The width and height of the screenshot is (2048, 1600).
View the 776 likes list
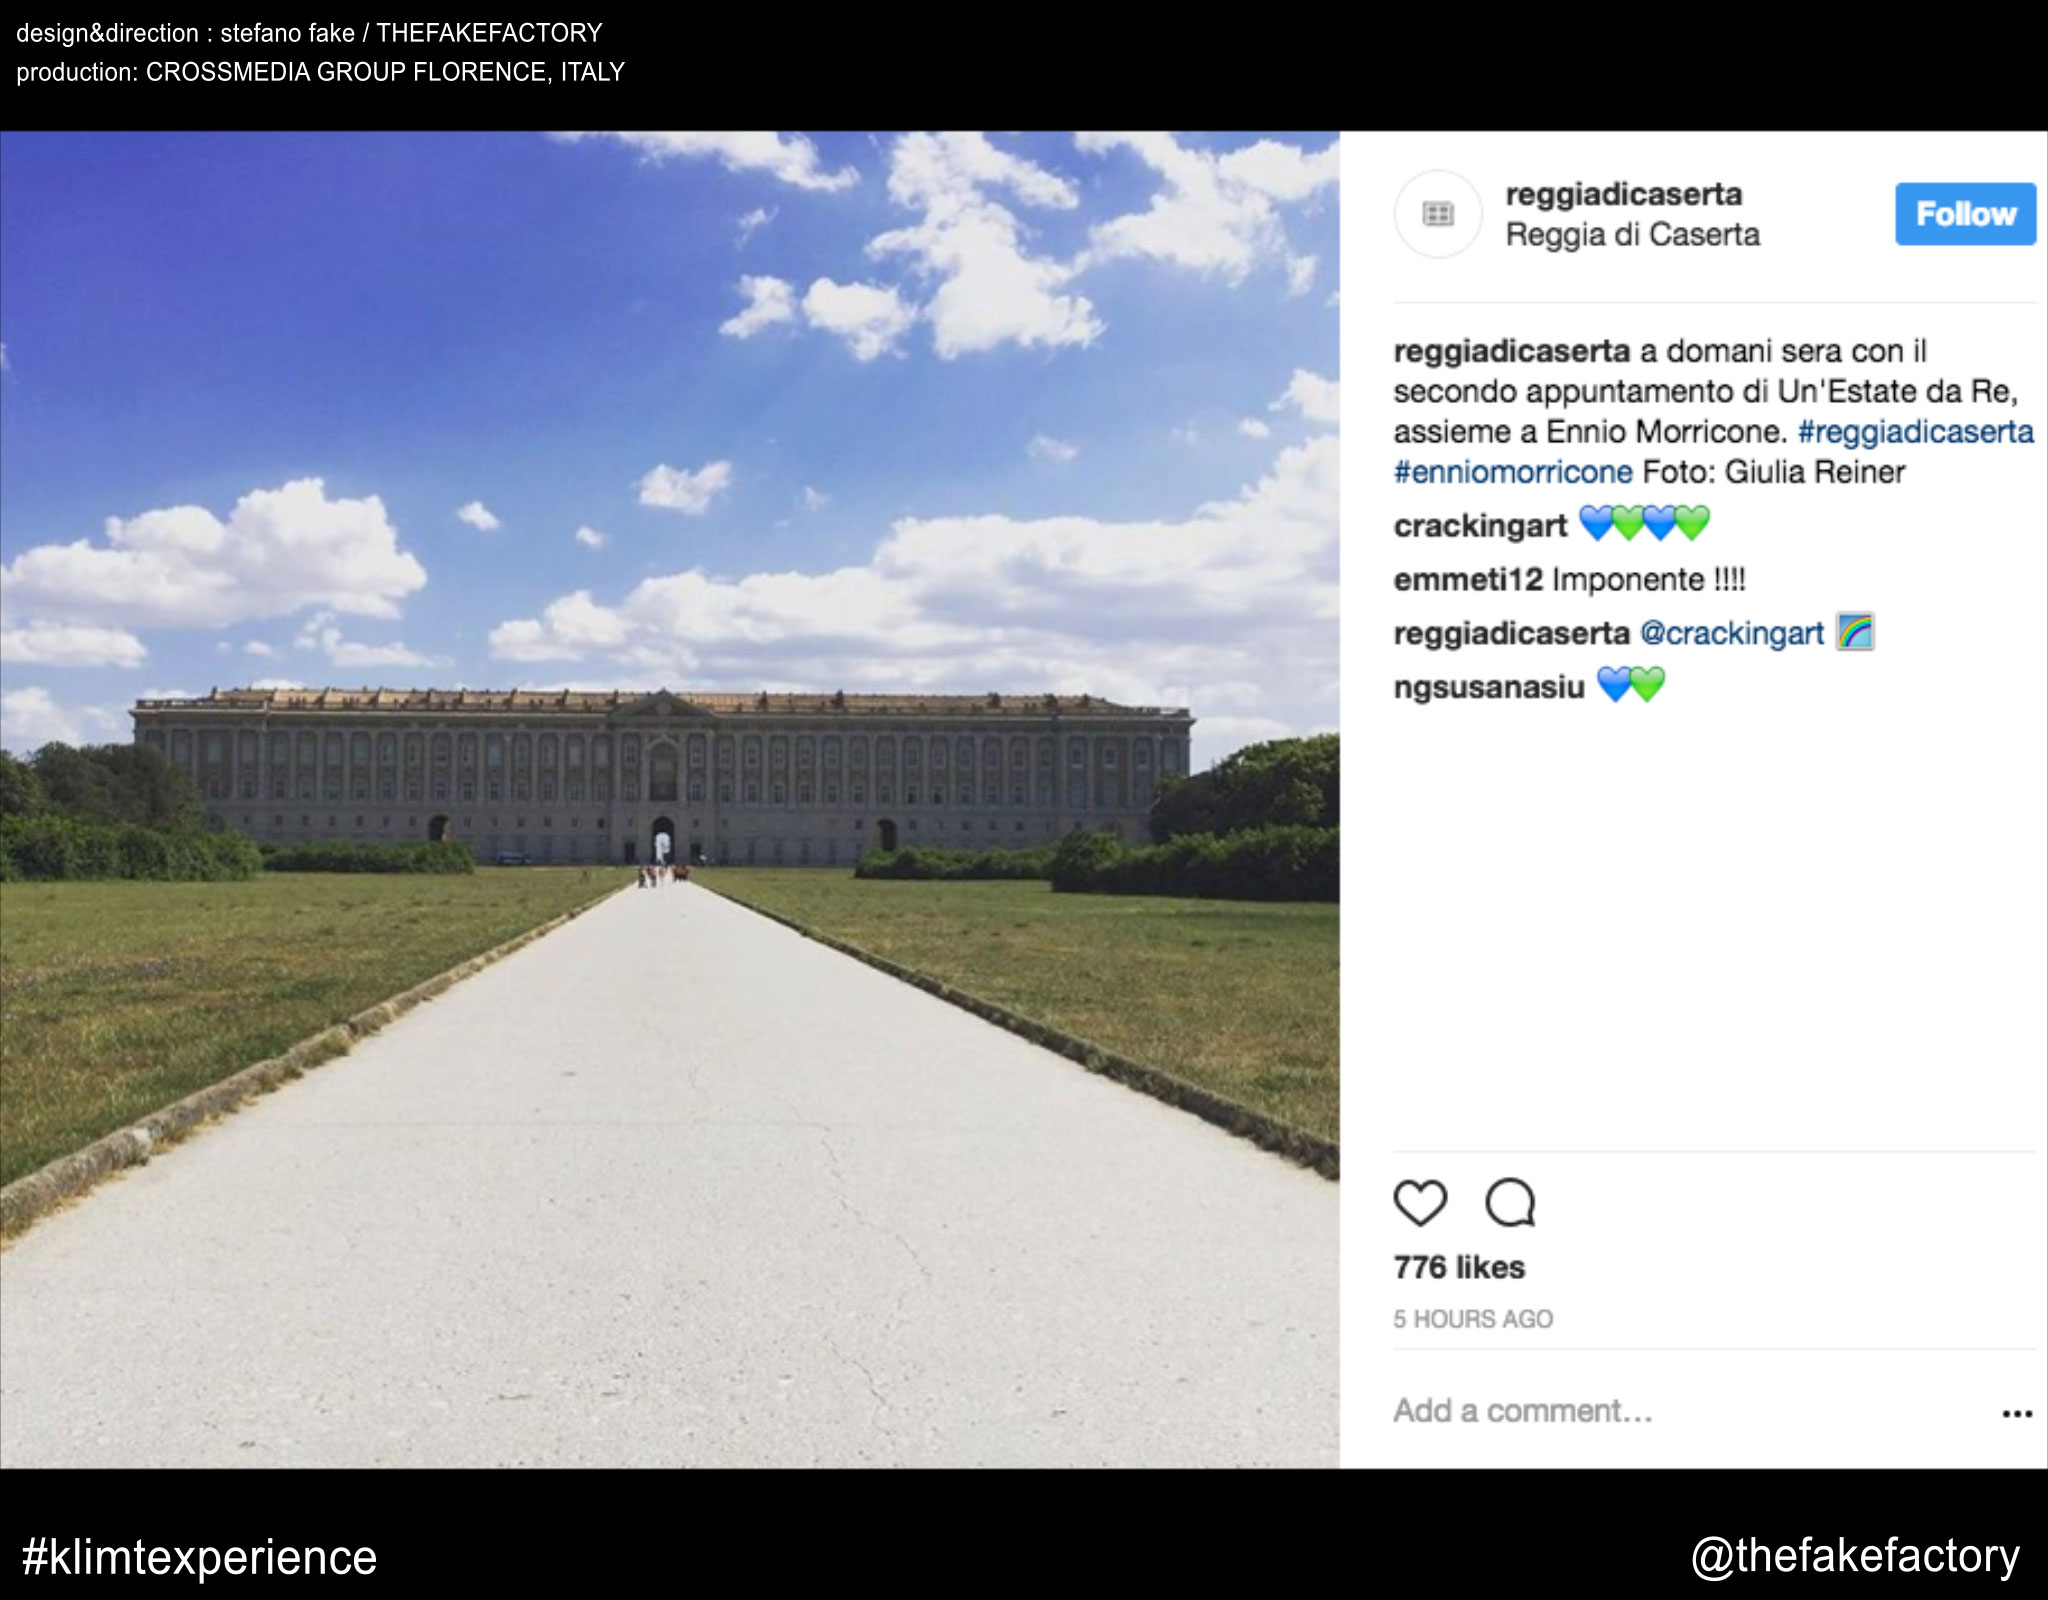(1459, 1267)
